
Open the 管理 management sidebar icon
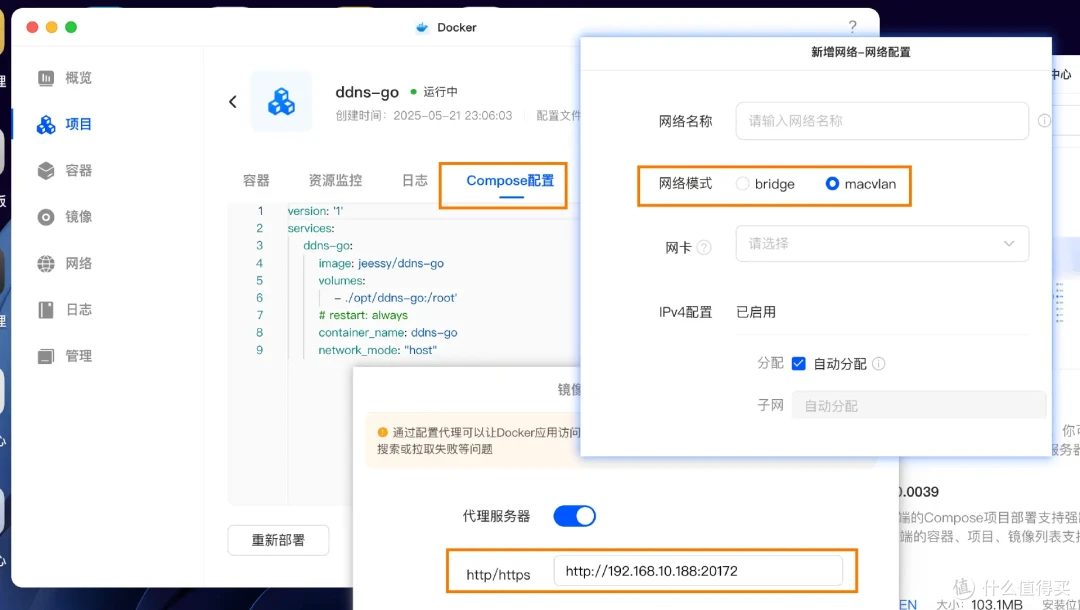click(x=46, y=356)
